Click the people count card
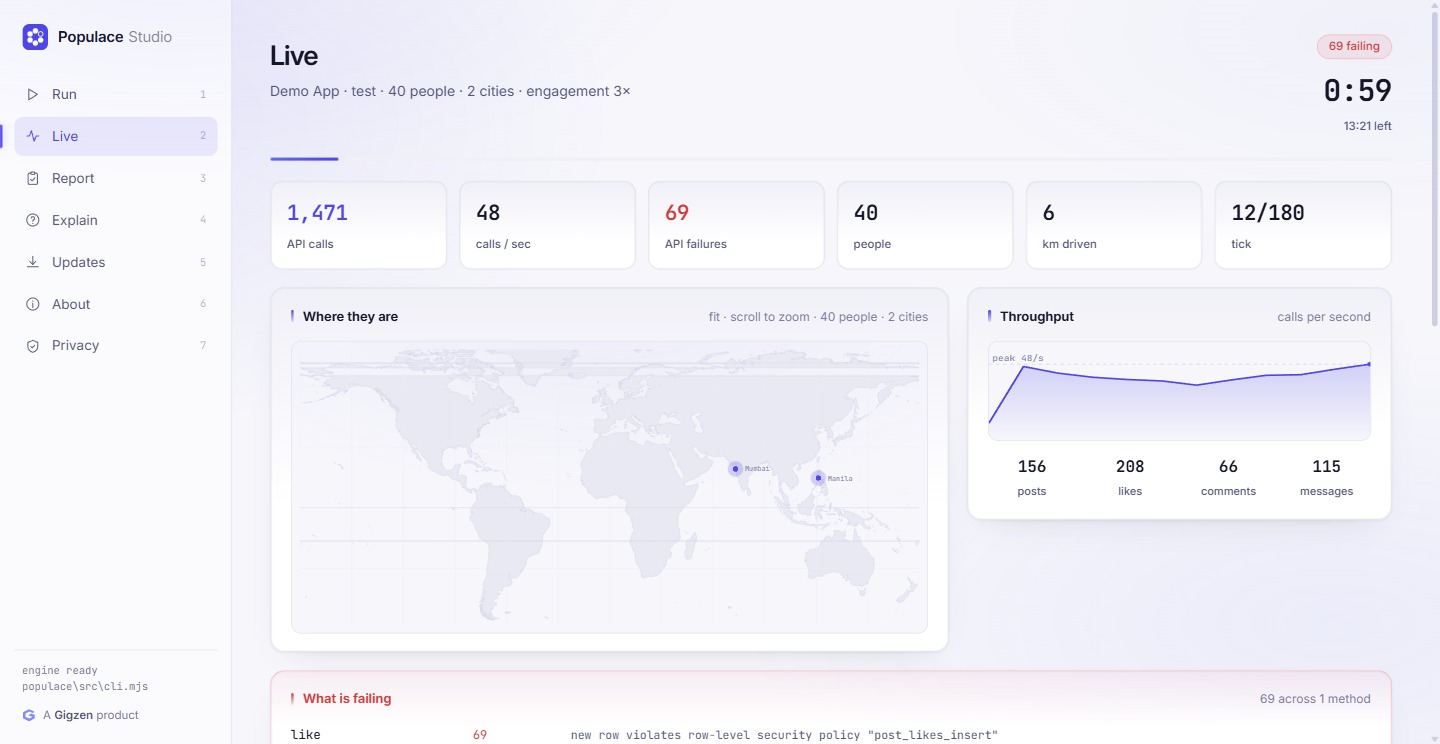 pos(925,225)
